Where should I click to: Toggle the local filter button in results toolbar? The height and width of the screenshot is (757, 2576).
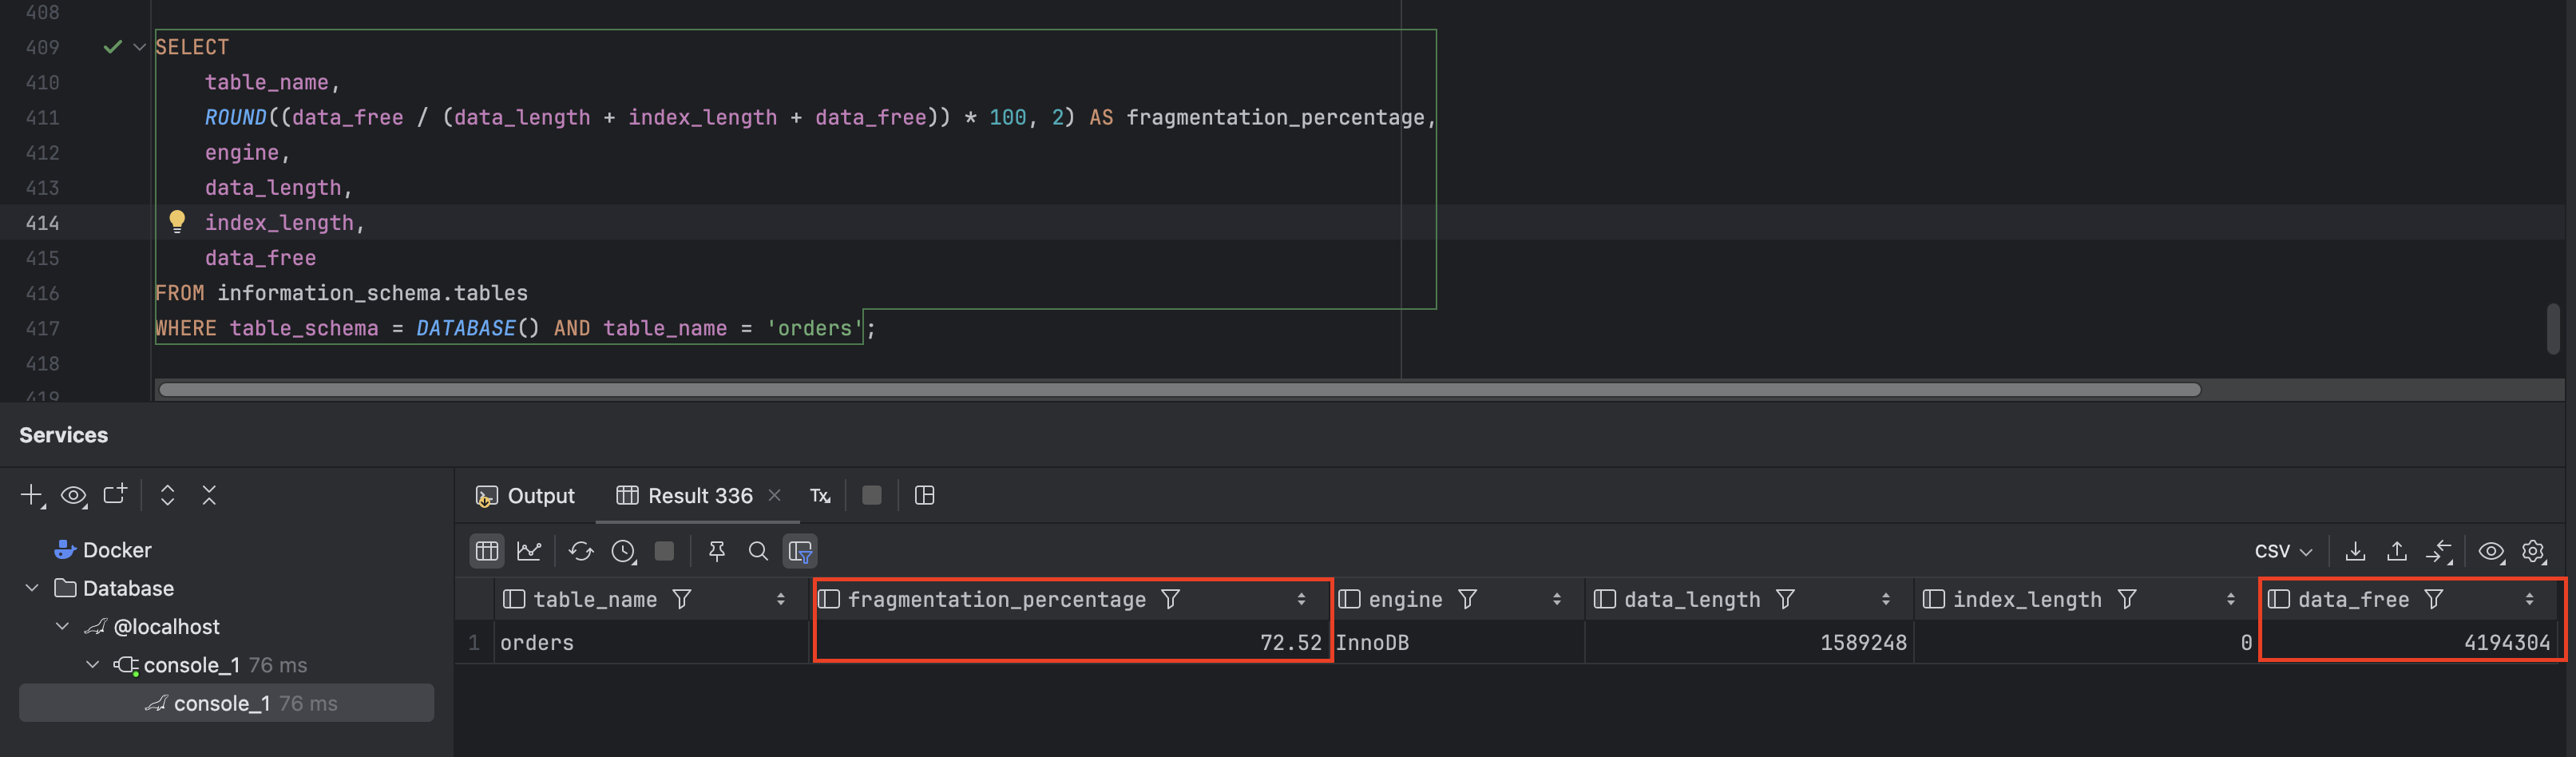[800, 551]
